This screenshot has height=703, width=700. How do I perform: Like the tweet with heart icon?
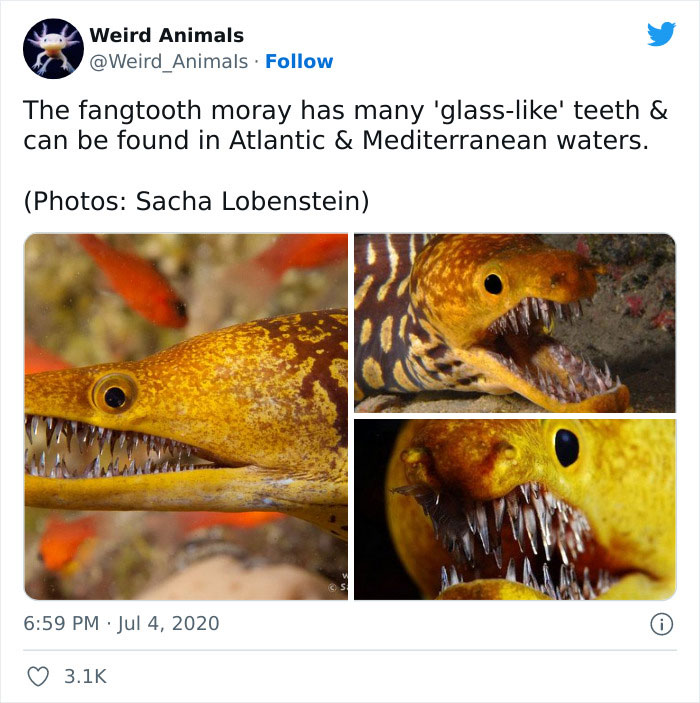pos(37,676)
